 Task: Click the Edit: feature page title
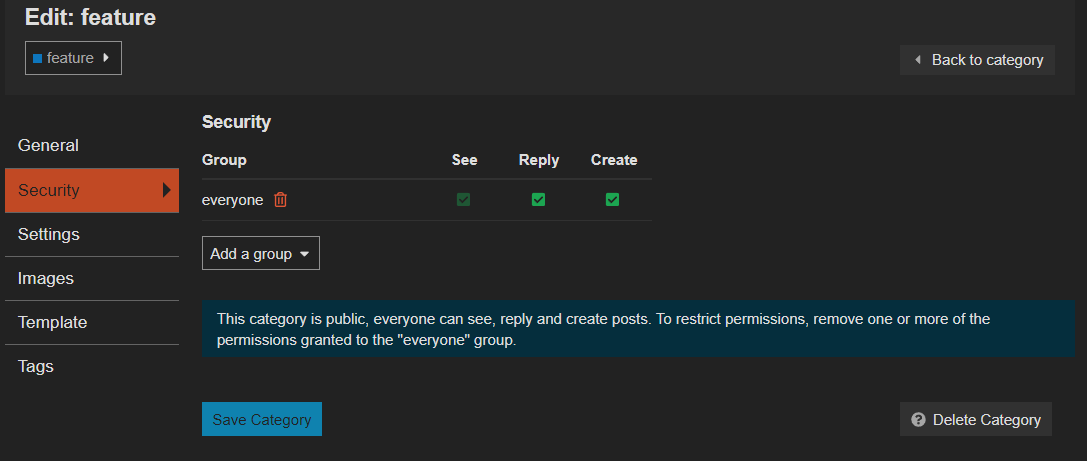[x=90, y=17]
